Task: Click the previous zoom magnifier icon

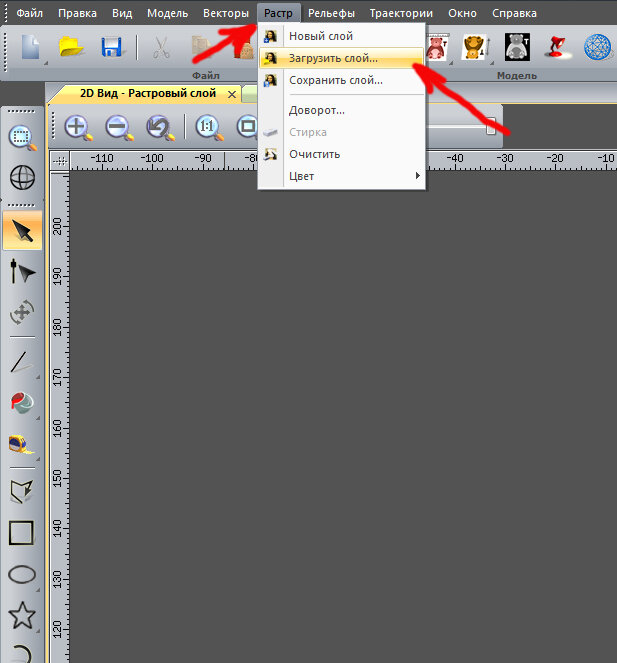Action: pyautogui.click(x=160, y=127)
